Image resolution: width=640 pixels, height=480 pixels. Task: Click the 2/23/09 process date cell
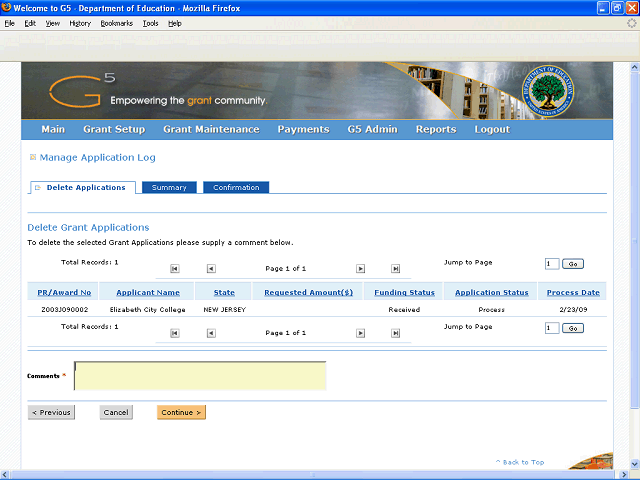pos(573,309)
